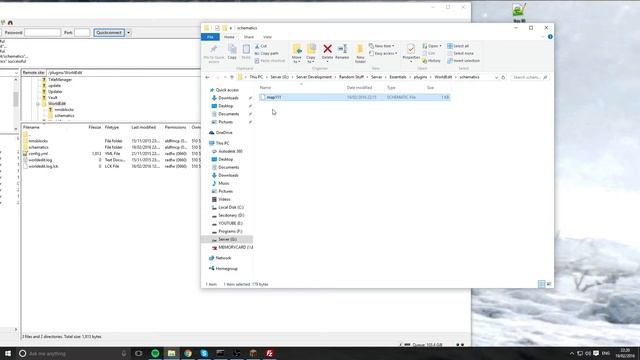
Task: Click the Explorer Help icon
Action: tap(550, 37)
